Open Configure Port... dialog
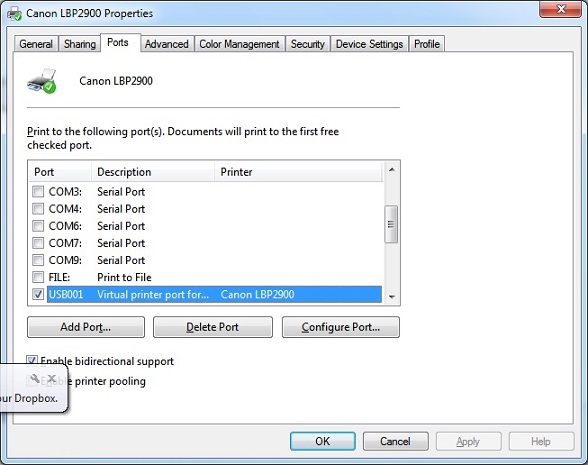This screenshot has width=588, height=465. tap(340, 327)
